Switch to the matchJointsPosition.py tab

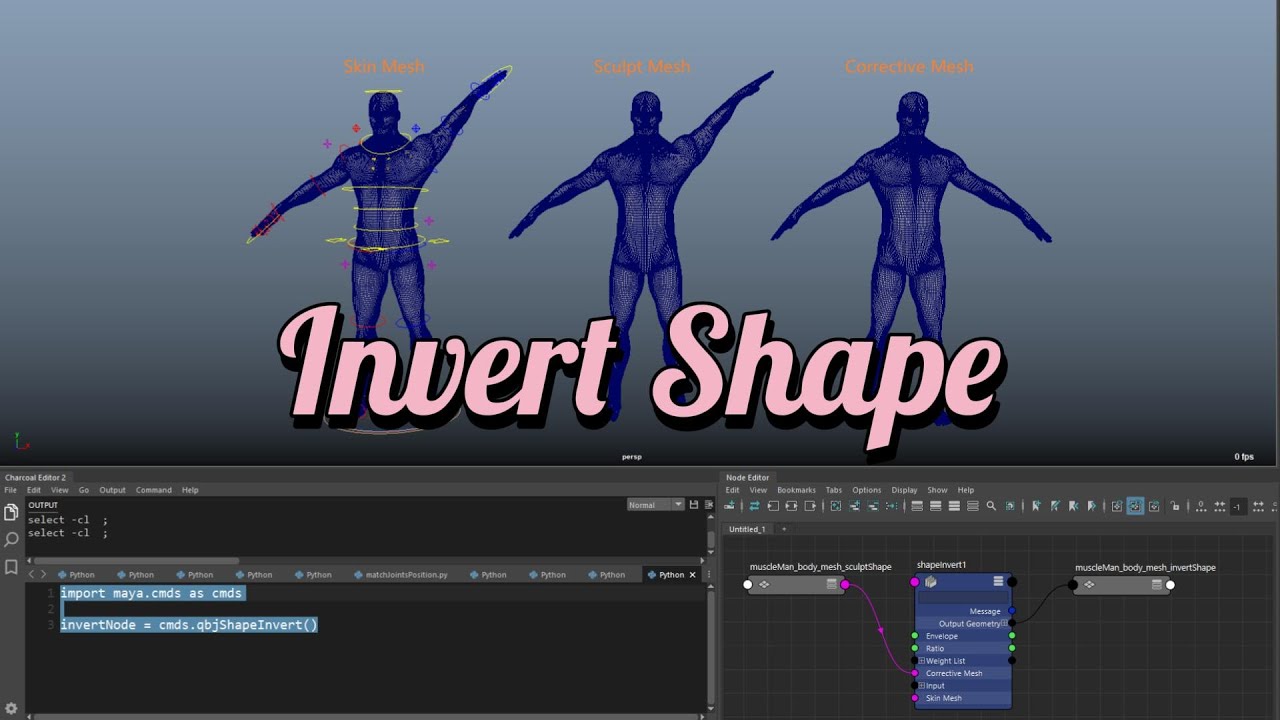pyautogui.click(x=400, y=575)
